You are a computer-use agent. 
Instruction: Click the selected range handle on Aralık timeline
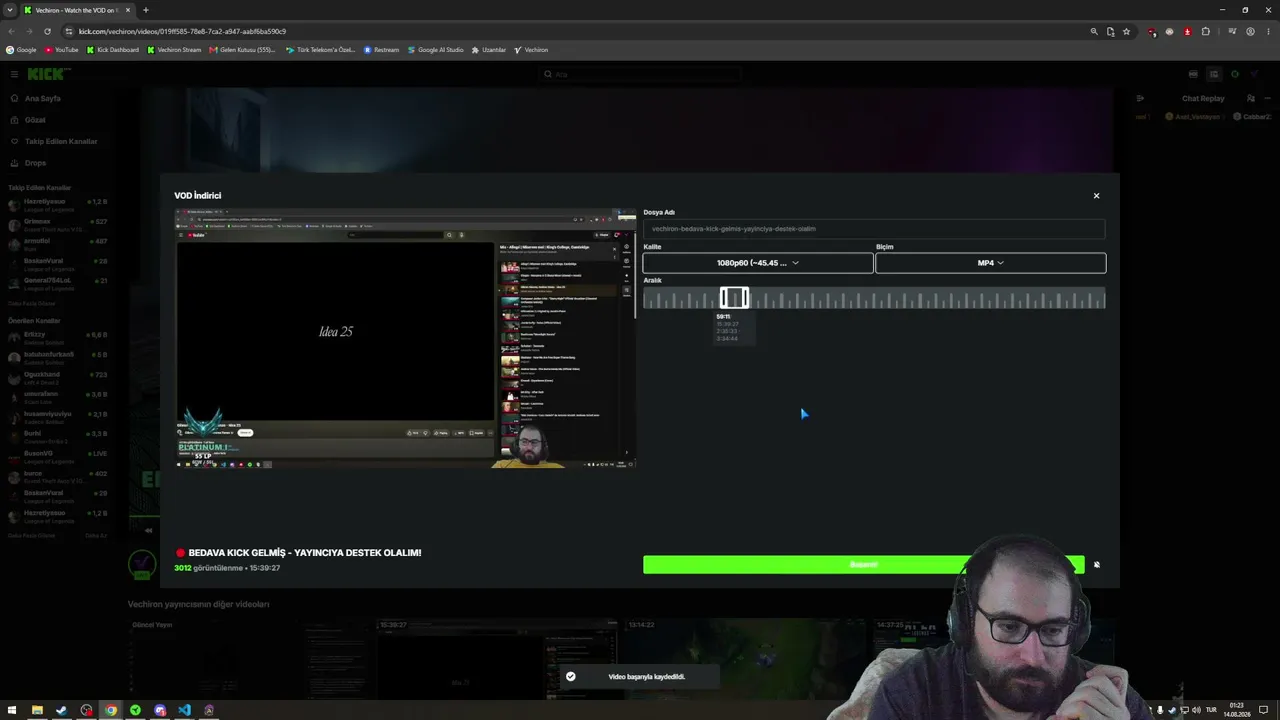click(x=734, y=298)
